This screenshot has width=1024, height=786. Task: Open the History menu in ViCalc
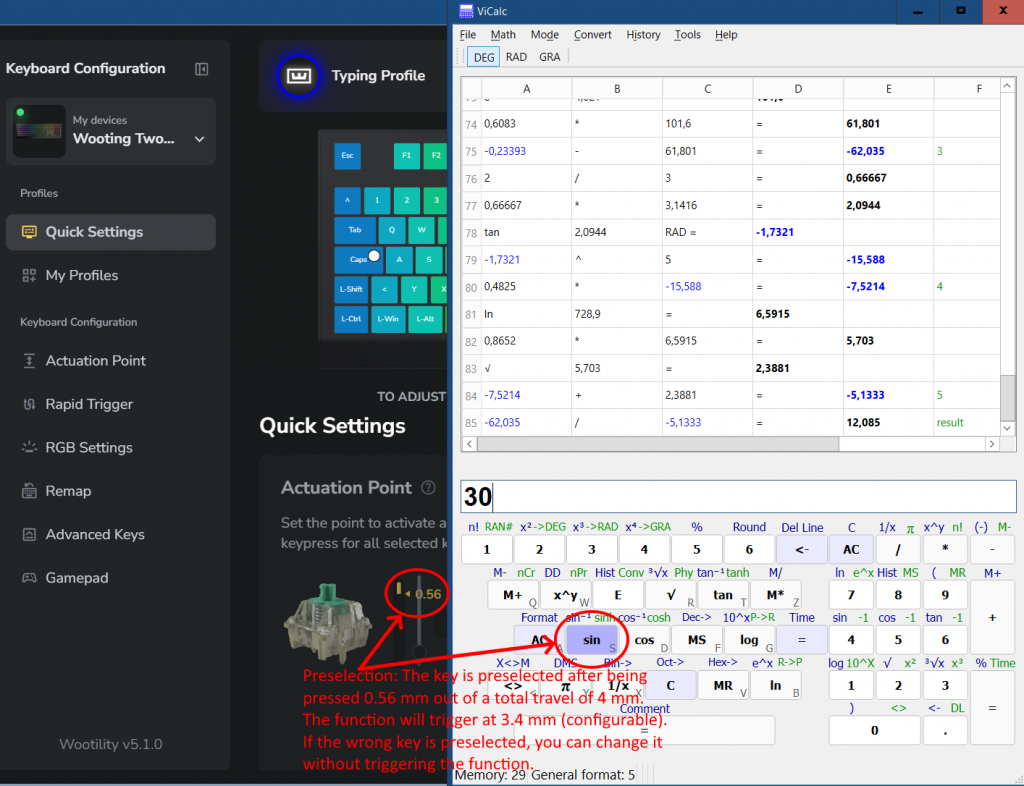[643, 34]
